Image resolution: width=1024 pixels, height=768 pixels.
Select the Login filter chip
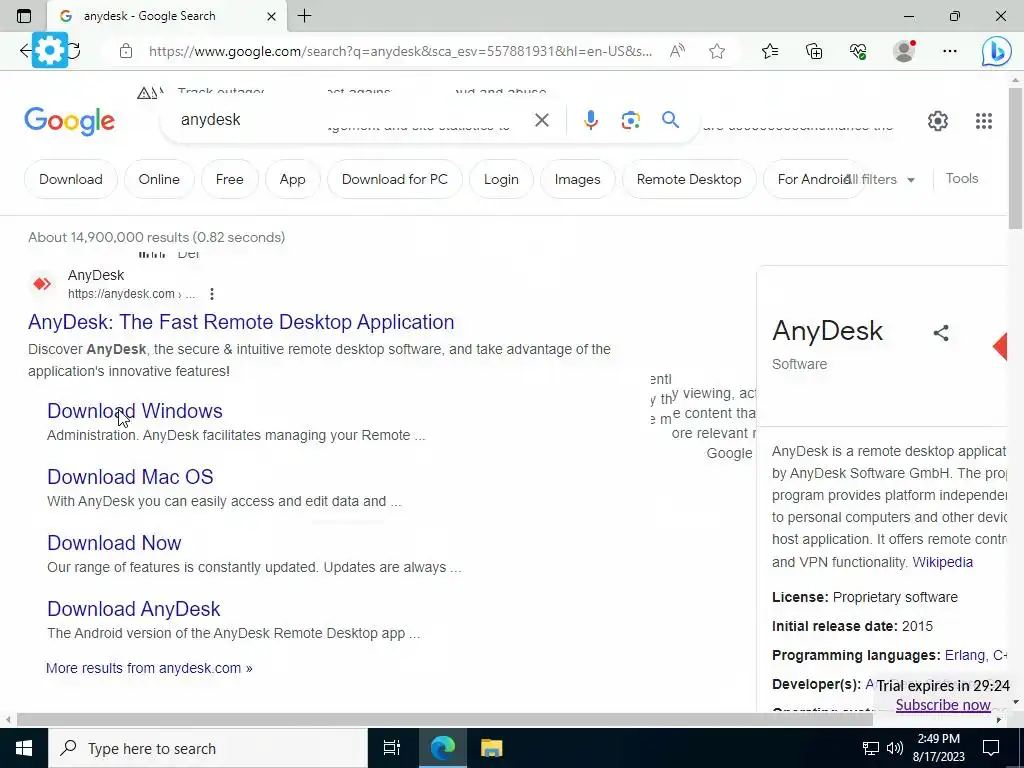501,179
